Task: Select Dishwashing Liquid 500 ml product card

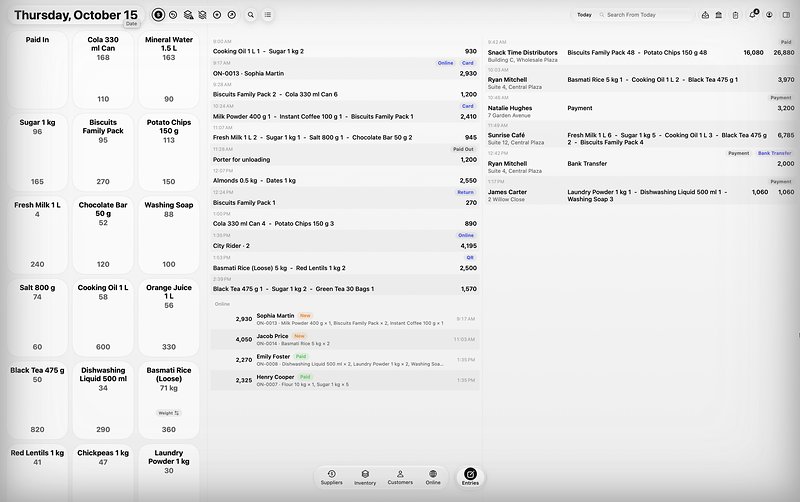Action: click(x=103, y=400)
